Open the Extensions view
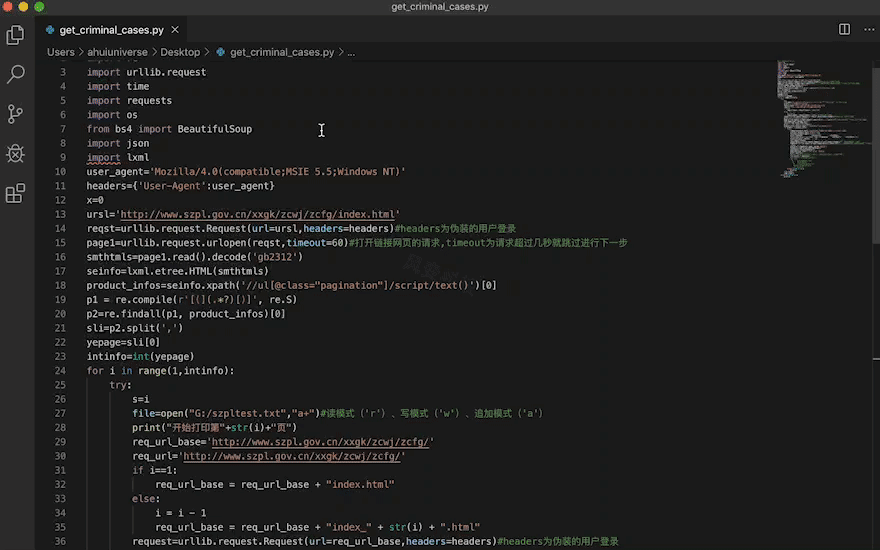Screen dimensions: 880x550 tap(15, 194)
